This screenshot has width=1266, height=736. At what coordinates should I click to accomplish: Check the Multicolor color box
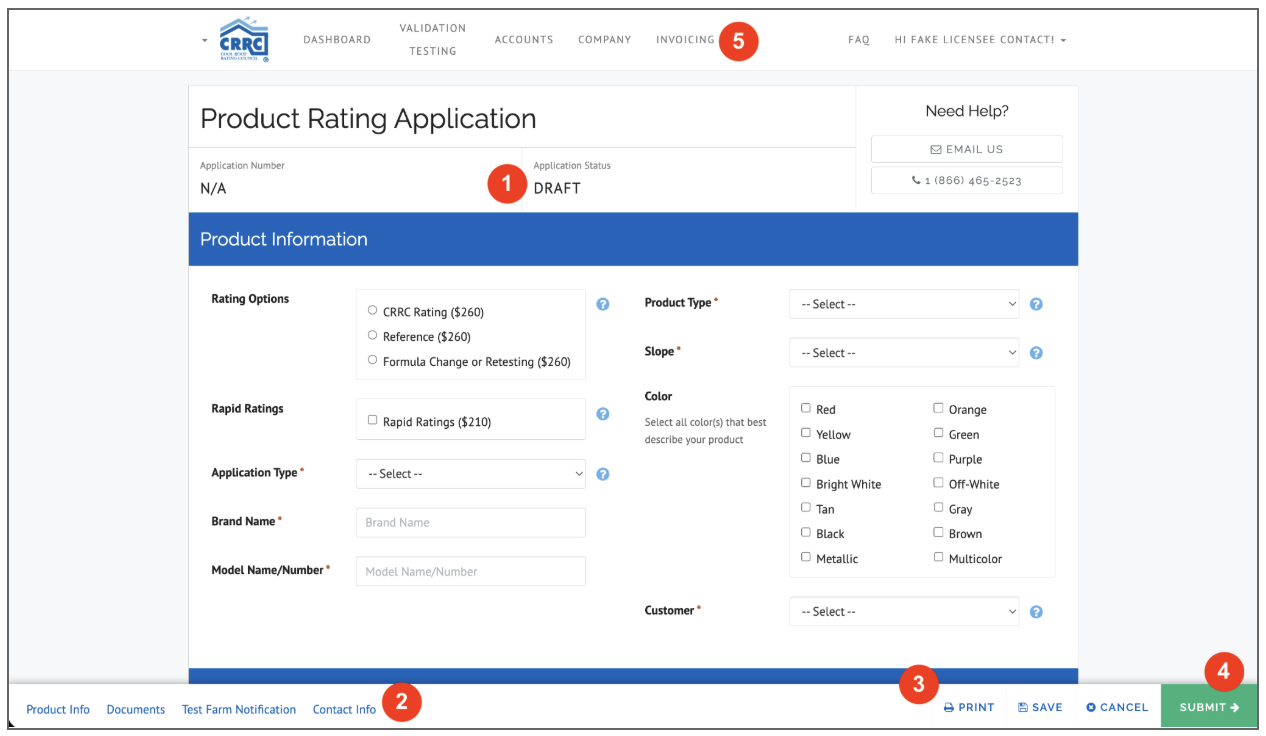coord(938,557)
